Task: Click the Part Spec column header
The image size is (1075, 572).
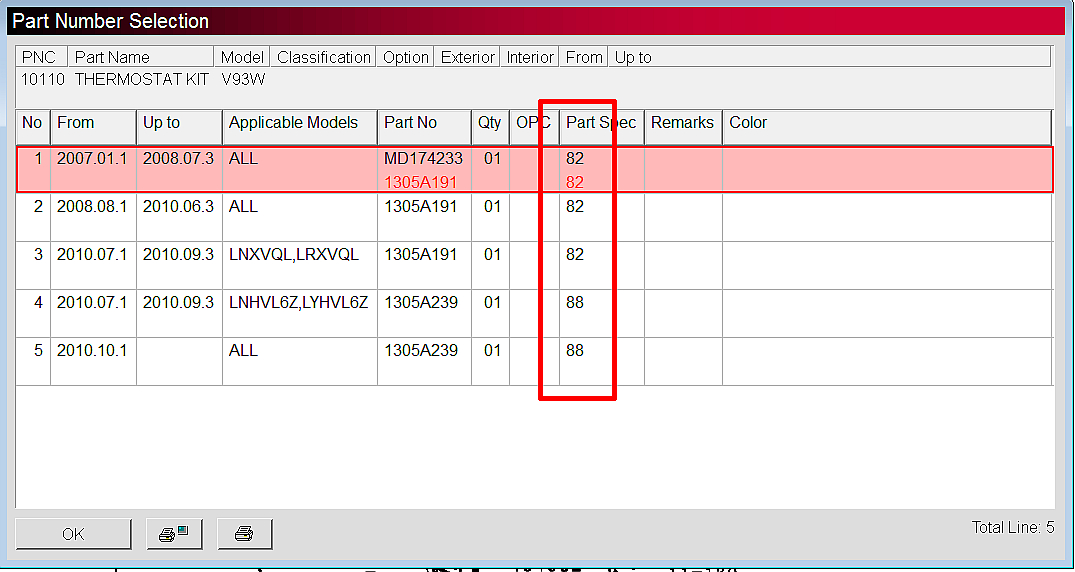Action: (600, 123)
